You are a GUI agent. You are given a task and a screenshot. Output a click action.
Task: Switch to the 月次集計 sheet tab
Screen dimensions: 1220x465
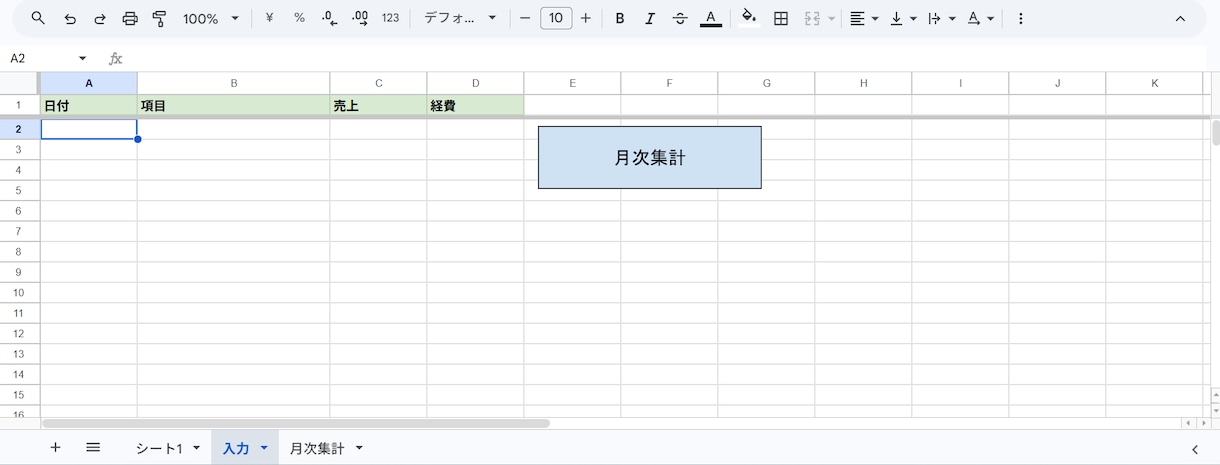pyautogui.click(x=317, y=449)
